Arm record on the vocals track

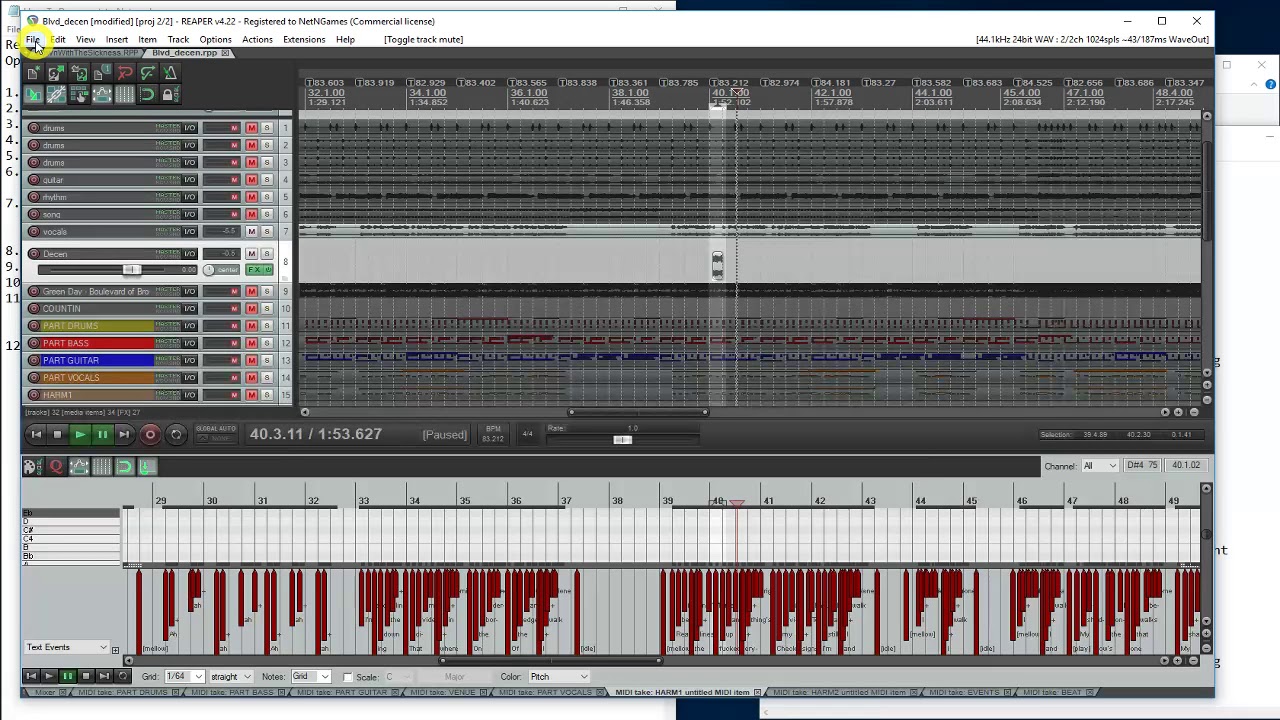pos(33,231)
